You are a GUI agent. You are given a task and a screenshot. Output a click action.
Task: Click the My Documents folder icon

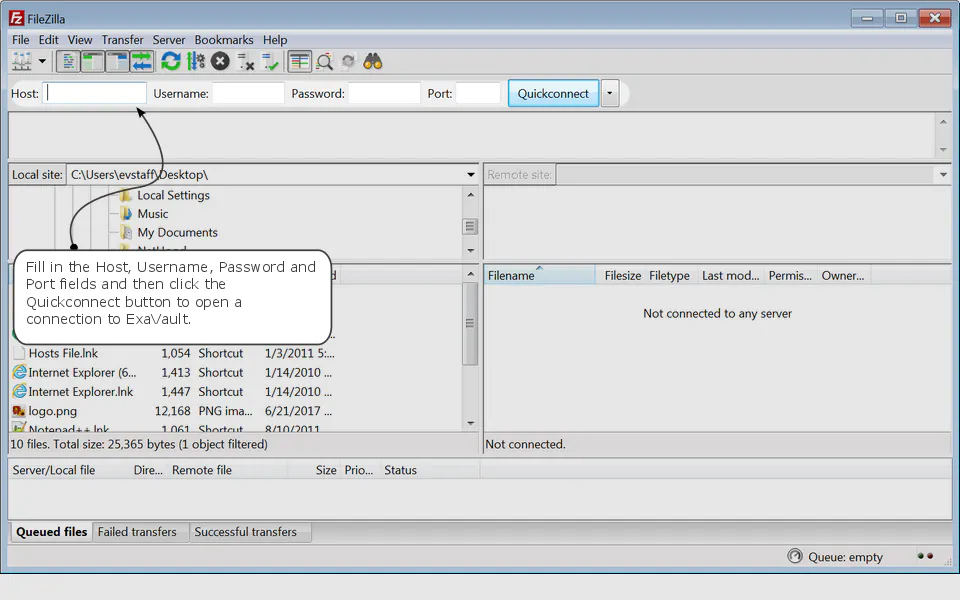click(x=126, y=233)
